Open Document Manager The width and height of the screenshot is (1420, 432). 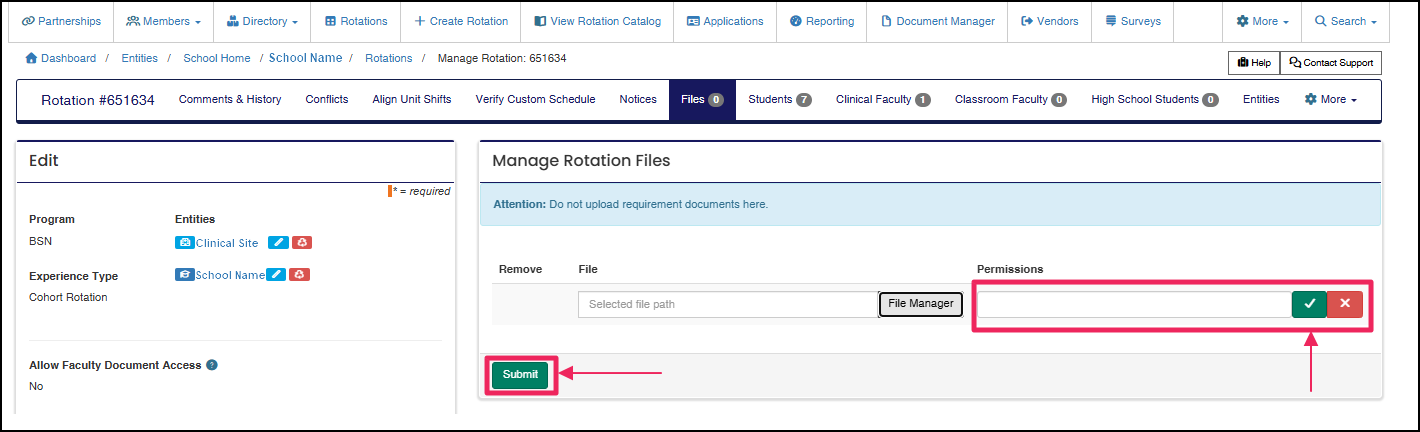pyautogui.click(x=937, y=21)
